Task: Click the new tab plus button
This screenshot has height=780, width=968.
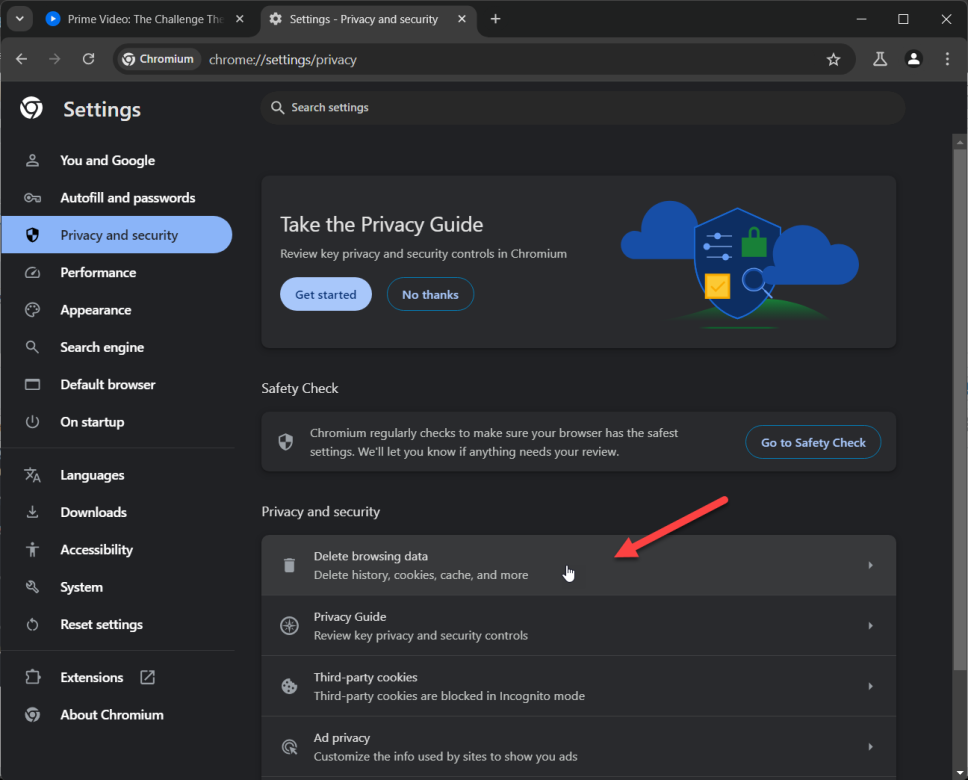Action: (x=495, y=19)
